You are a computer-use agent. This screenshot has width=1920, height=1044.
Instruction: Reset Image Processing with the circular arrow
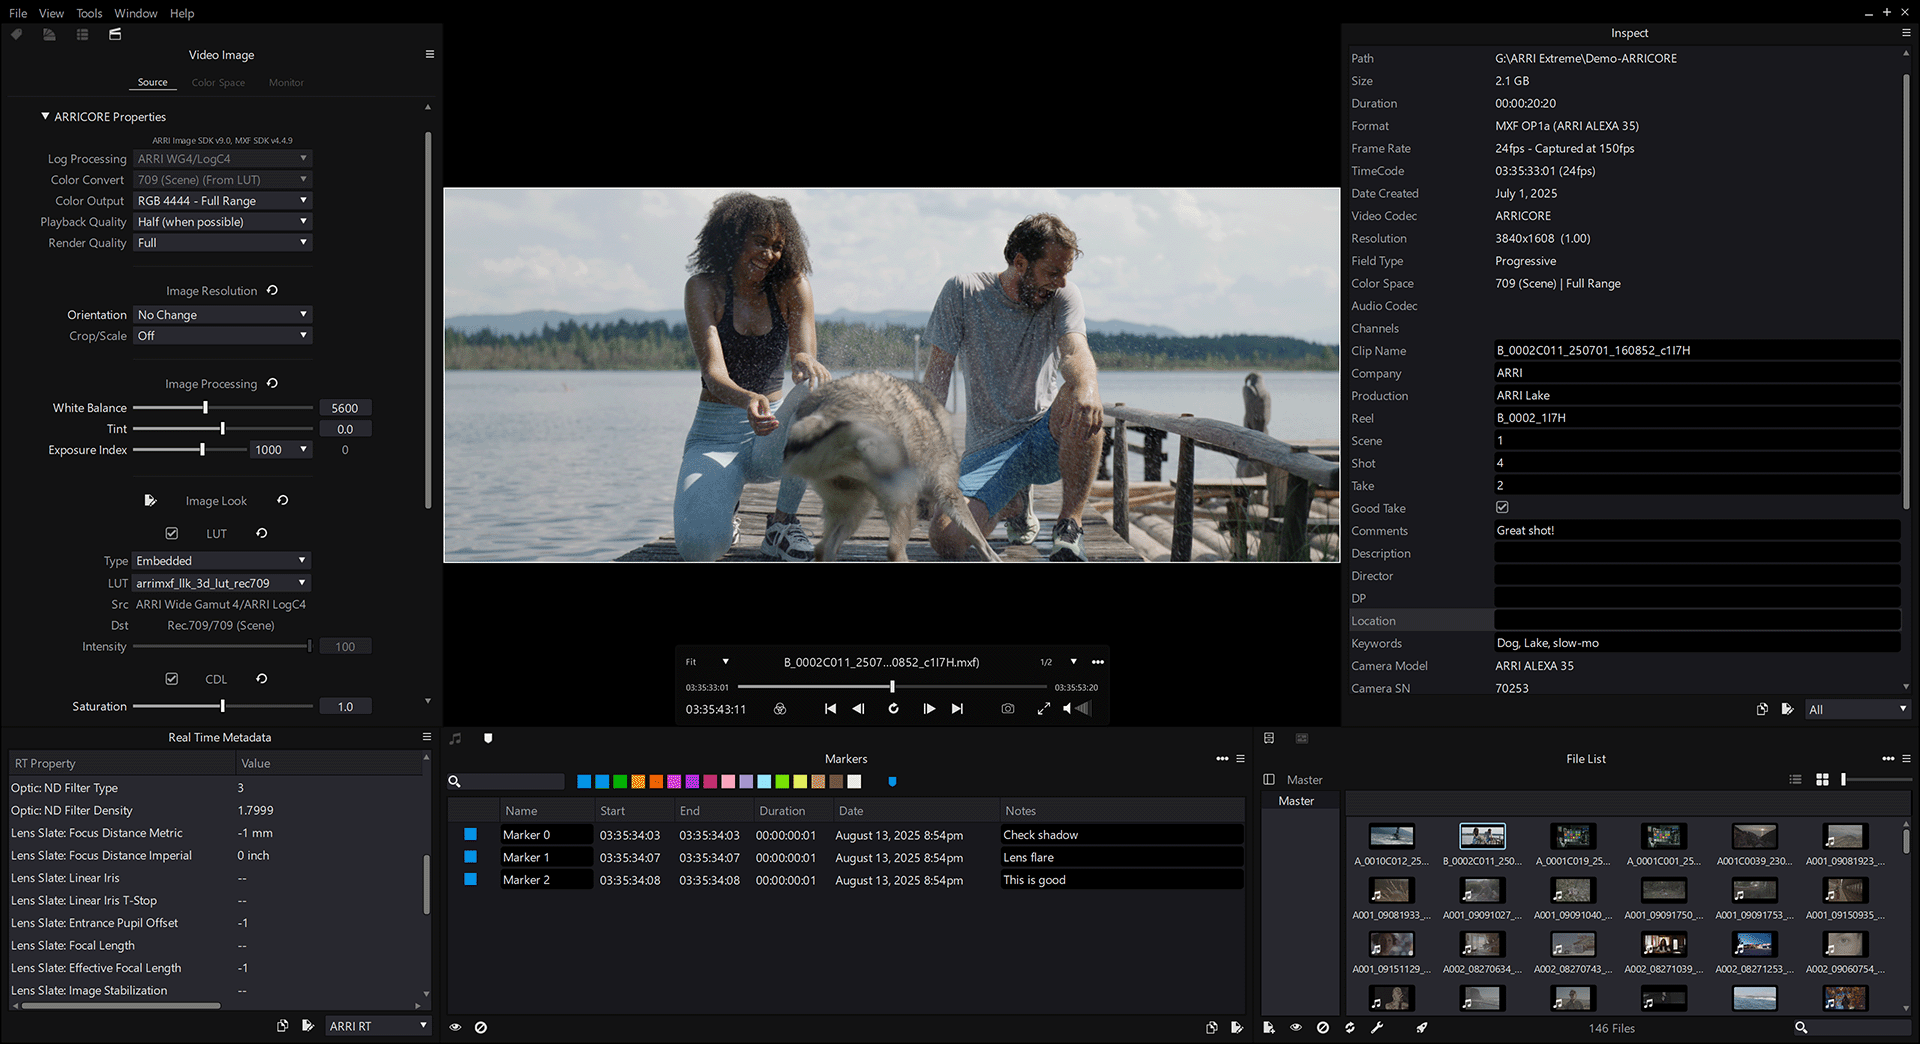point(272,384)
